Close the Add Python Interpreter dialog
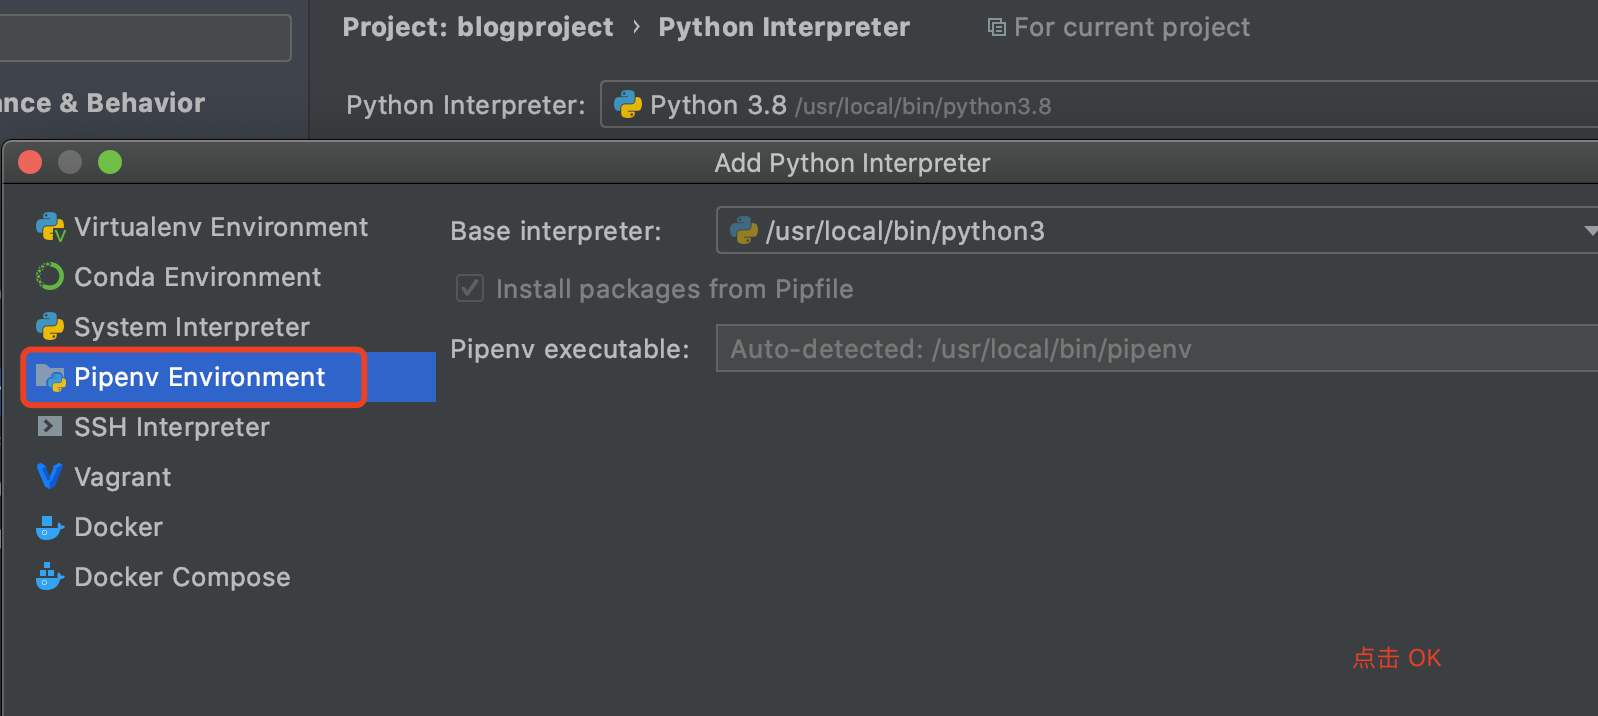Image resolution: width=1598 pixels, height=716 pixels. 30,162
